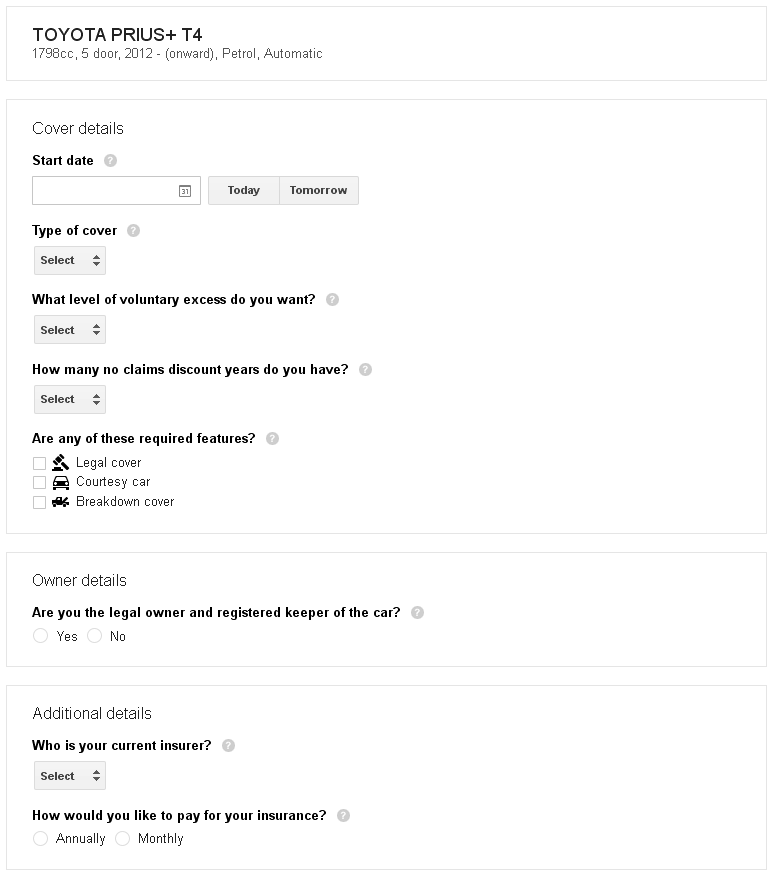Tick the Legal cover checkbox
This screenshot has height=877, width=776.
tap(39, 463)
